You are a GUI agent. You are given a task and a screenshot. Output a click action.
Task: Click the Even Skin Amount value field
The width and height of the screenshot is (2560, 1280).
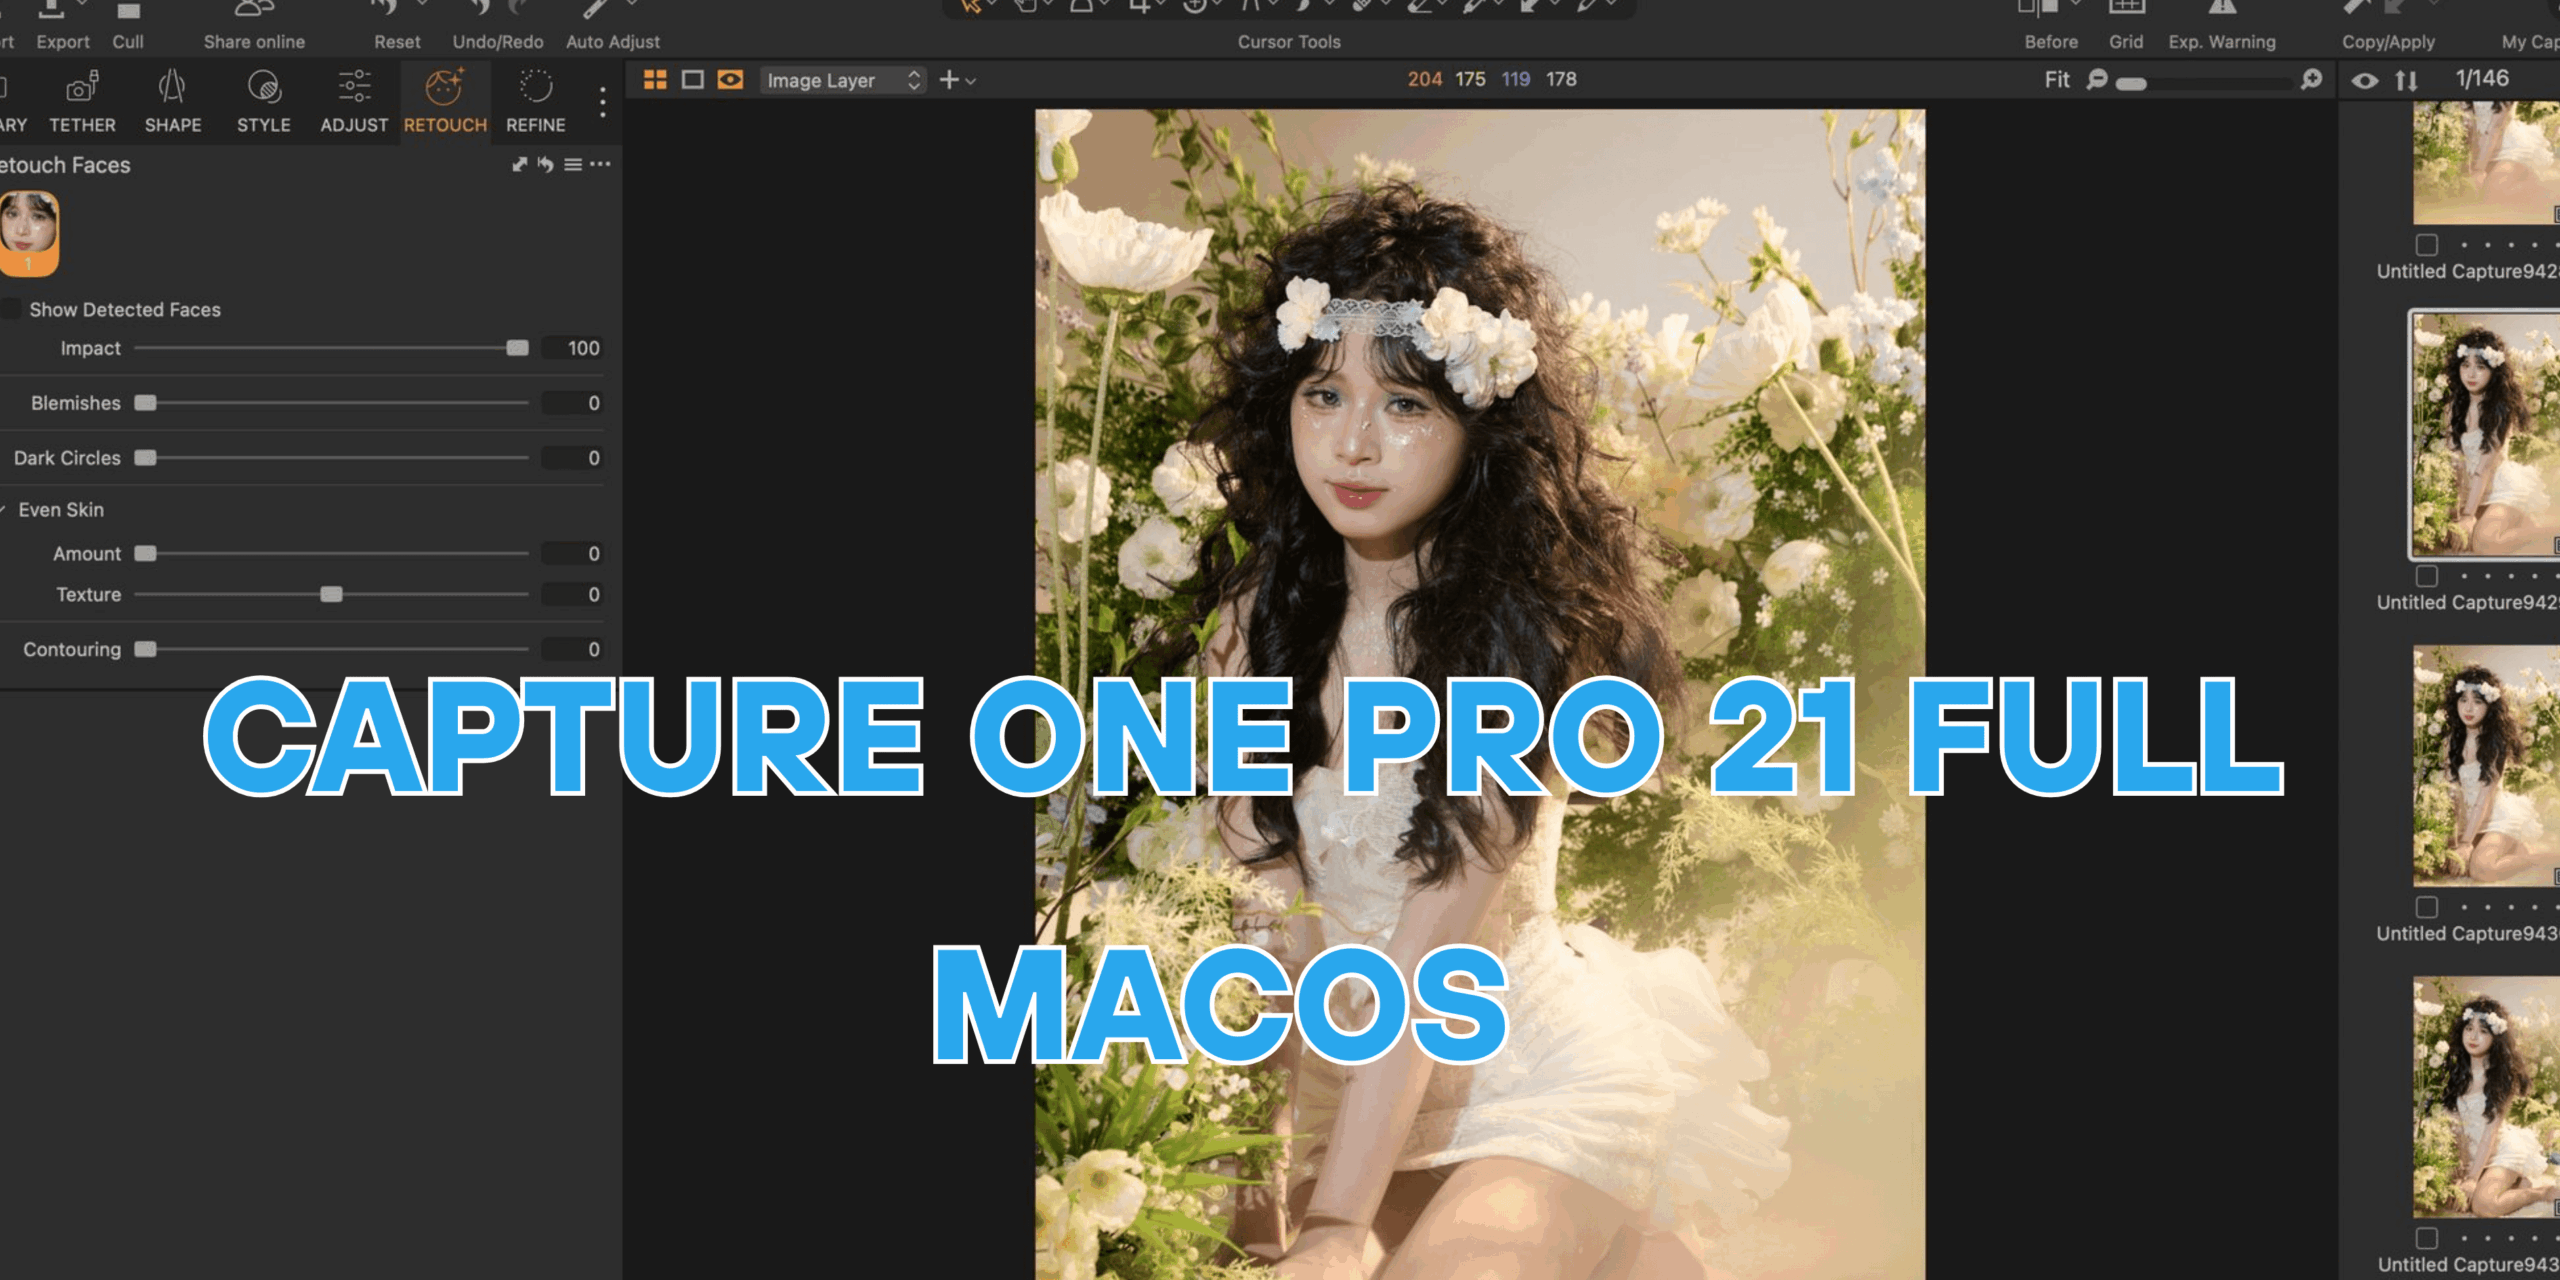coord(573,554)
